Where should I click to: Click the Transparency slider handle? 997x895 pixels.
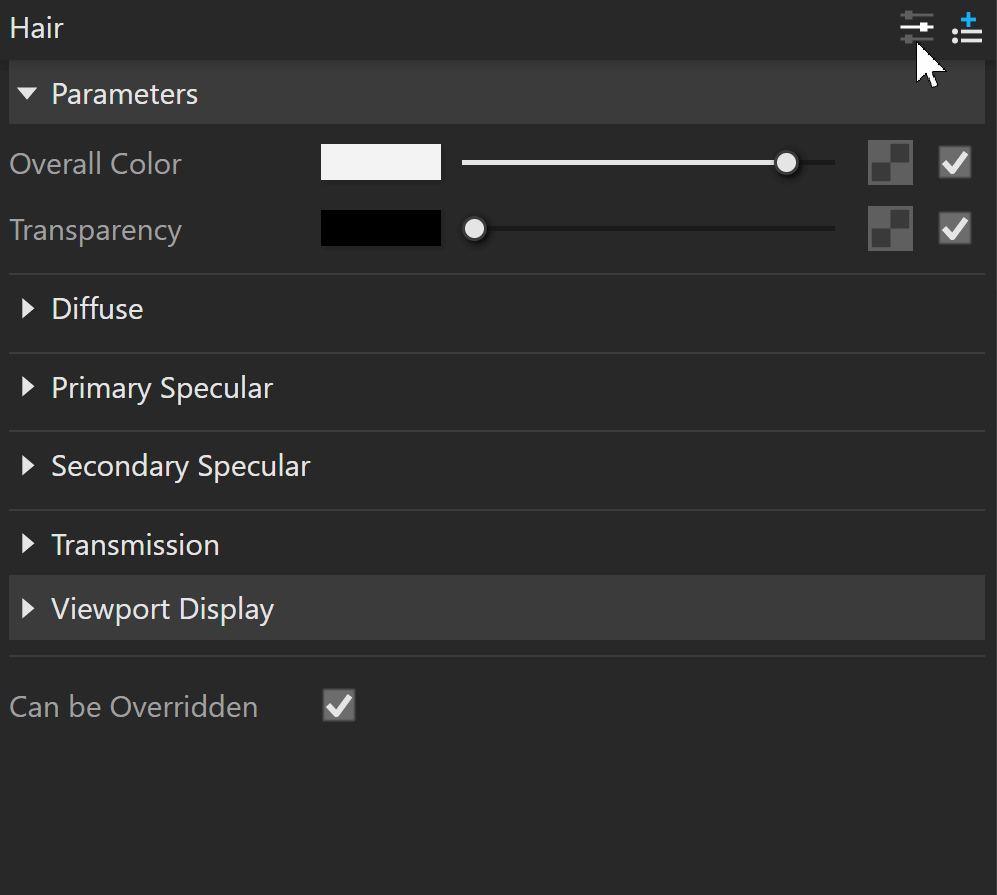(475, 229)
